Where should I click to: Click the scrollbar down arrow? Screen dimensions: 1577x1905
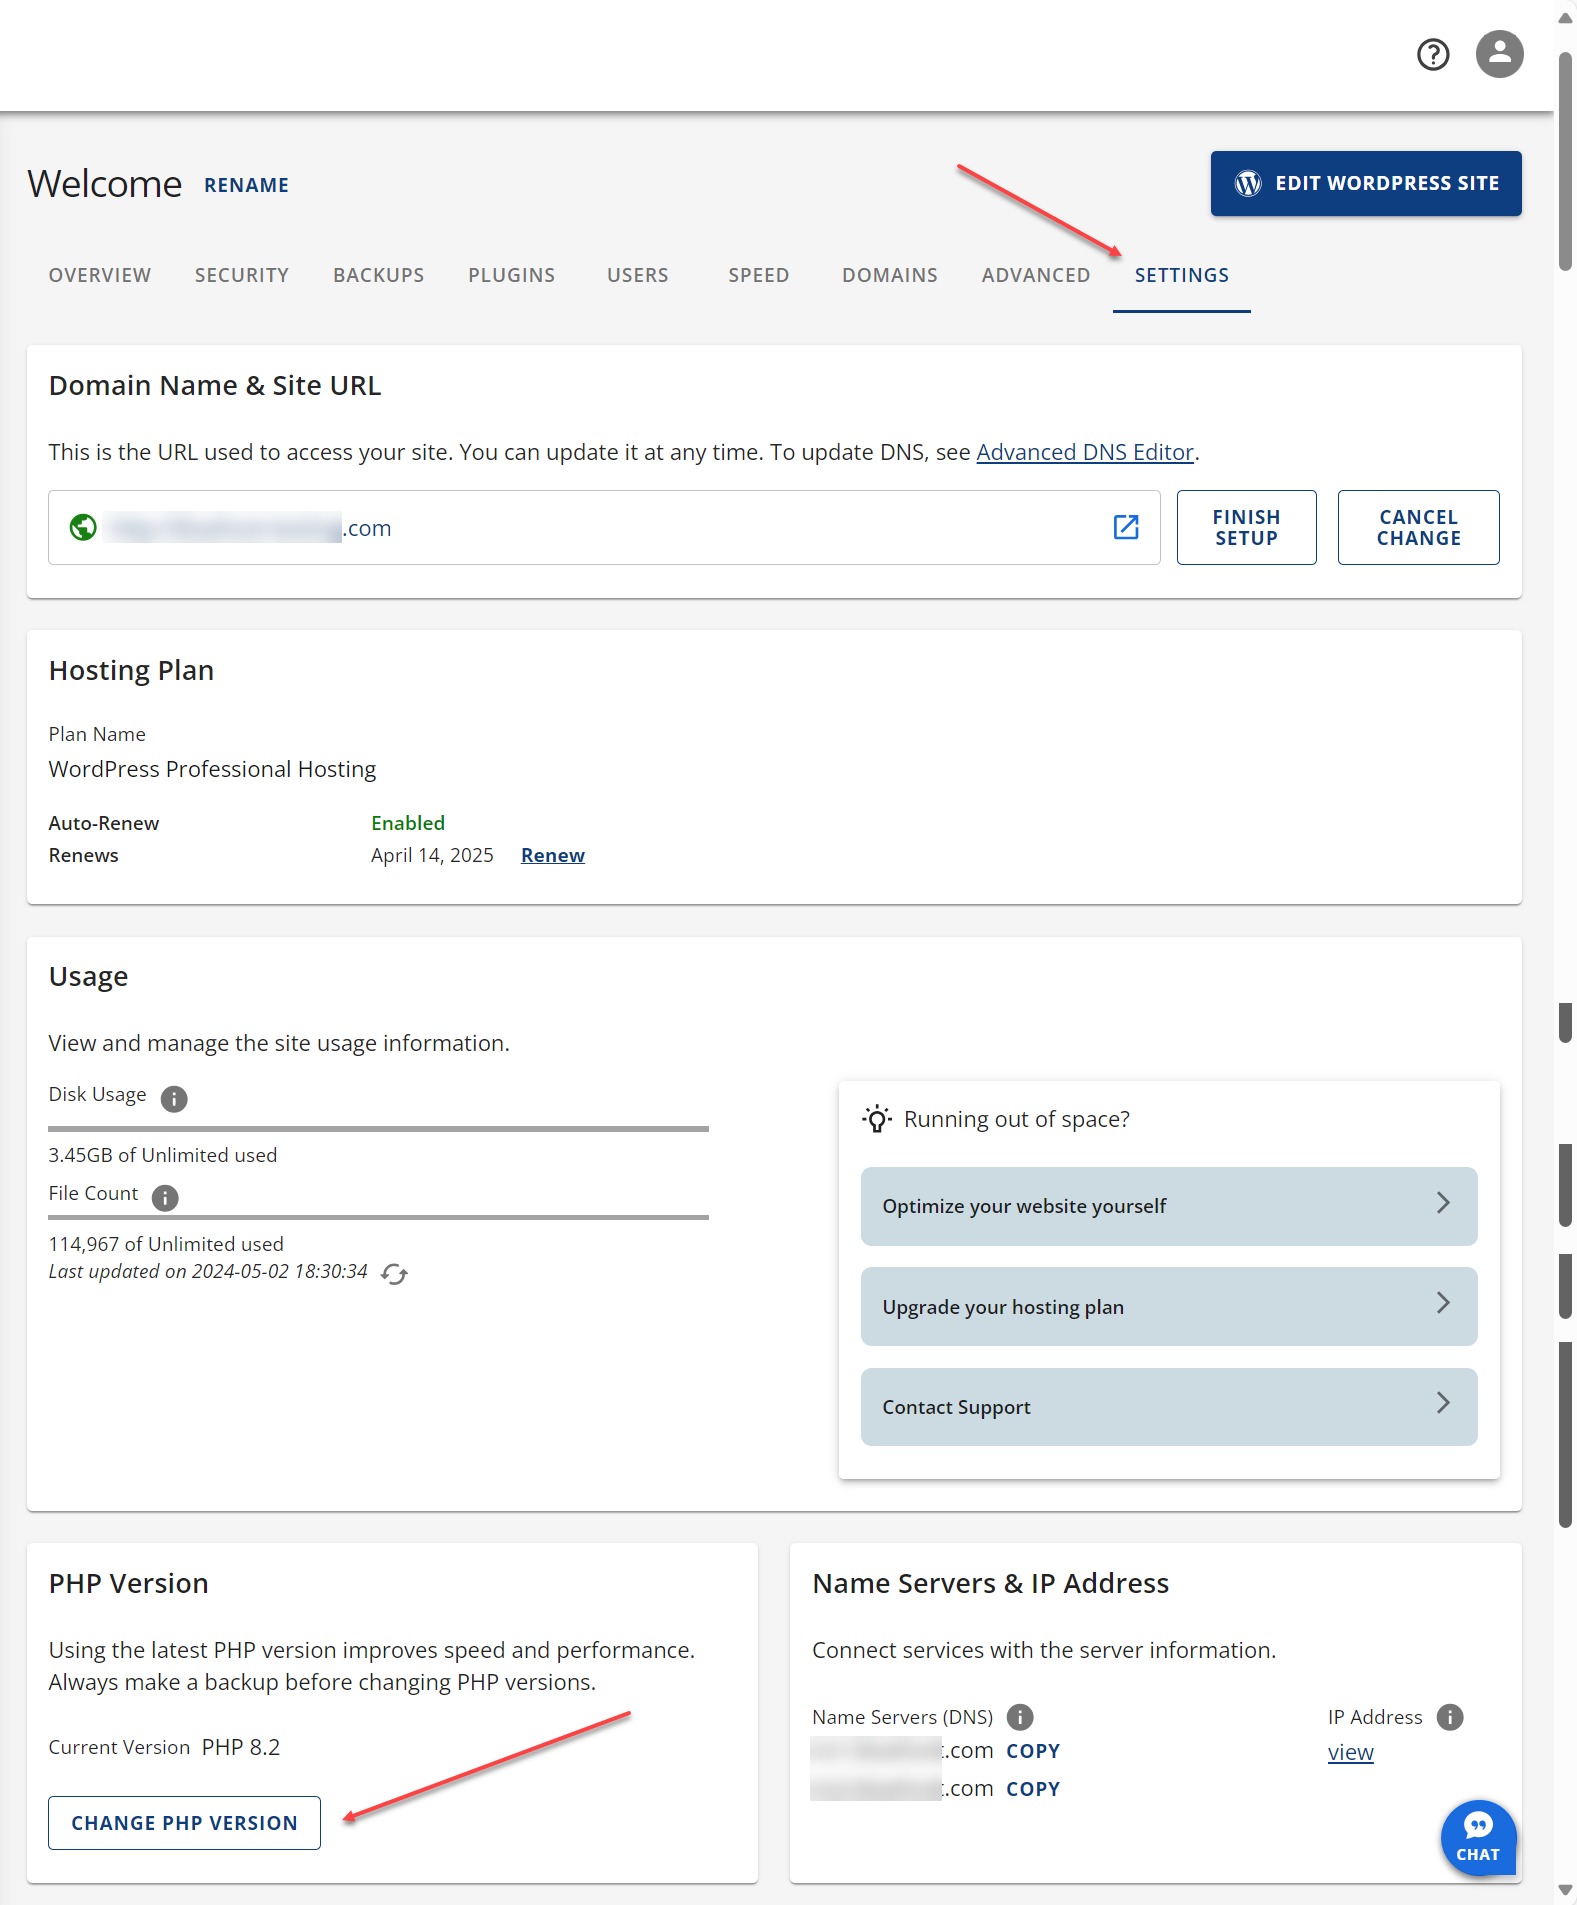[1566, 1890]
